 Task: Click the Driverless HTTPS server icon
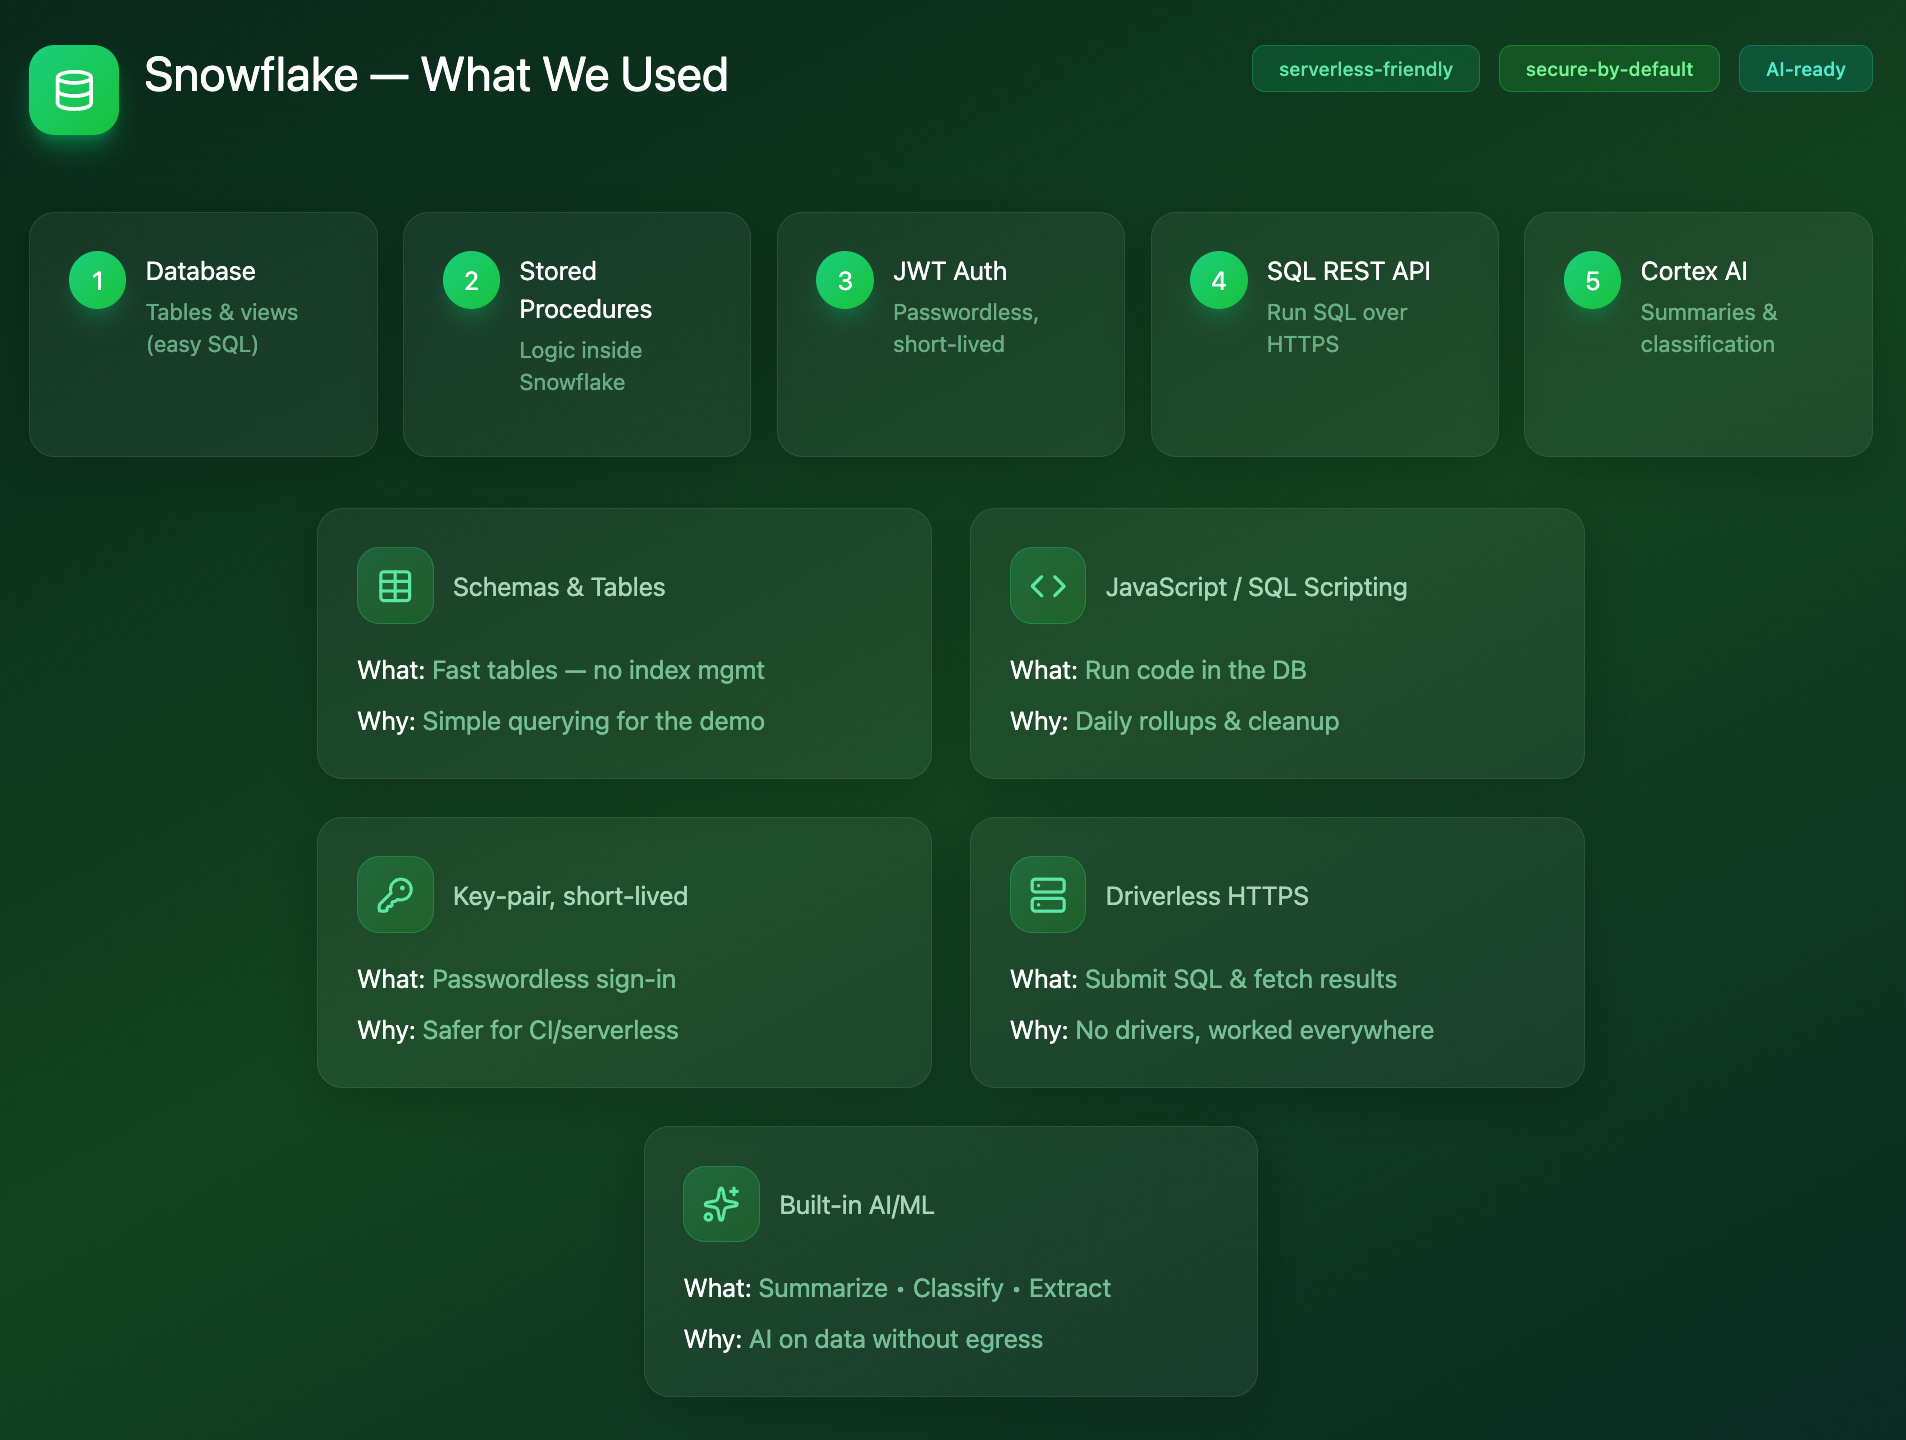(x=1048, y=895)
